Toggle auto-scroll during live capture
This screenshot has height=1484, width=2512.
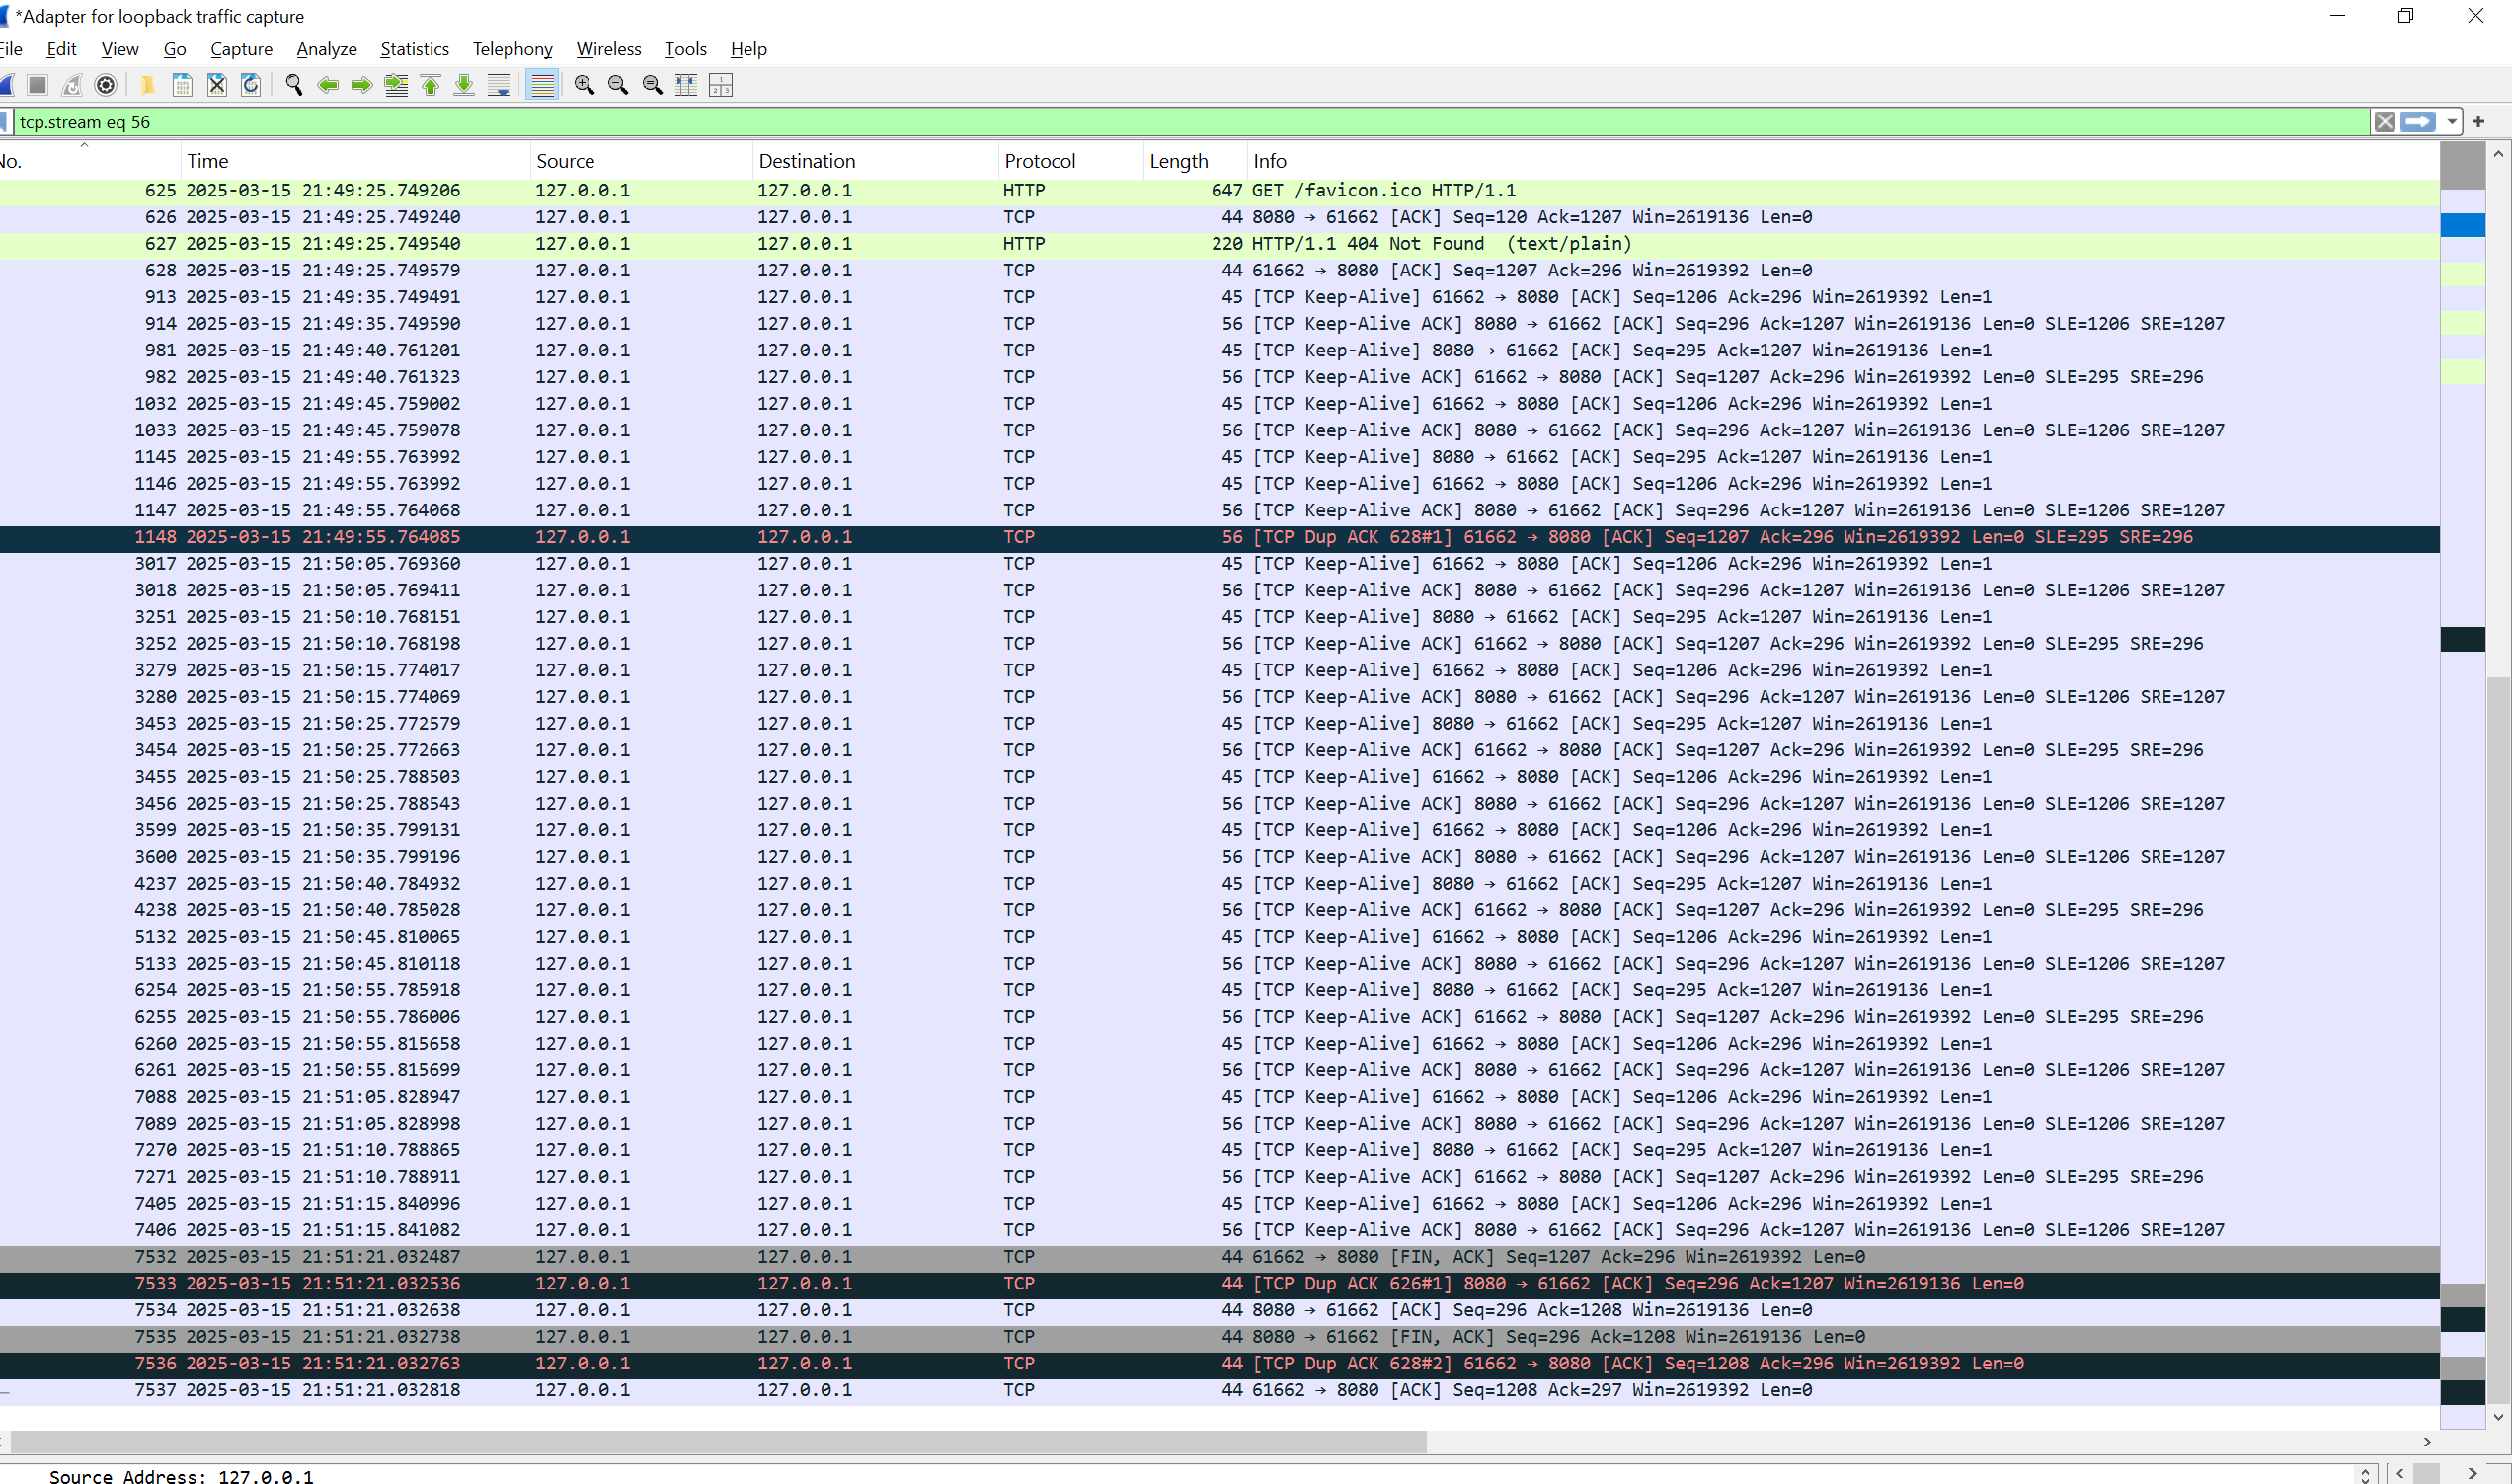click(498, 85)
